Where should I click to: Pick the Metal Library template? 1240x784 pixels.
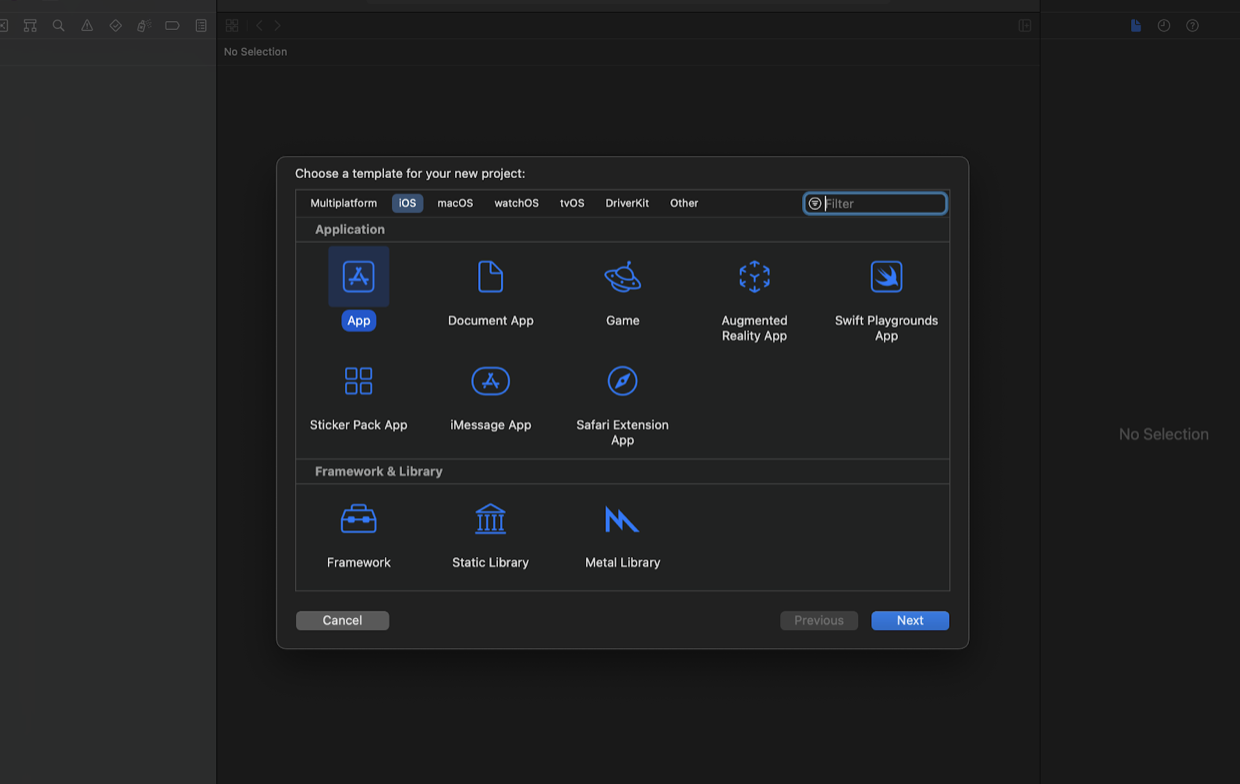click(x=622, y=519)
